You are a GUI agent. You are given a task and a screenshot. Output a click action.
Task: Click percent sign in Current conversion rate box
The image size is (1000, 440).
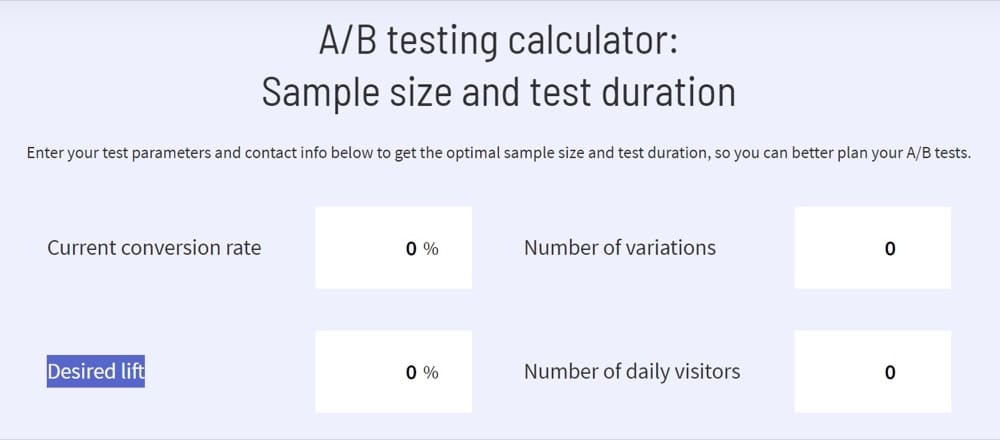pyautogui.click(x=431, y=249)
